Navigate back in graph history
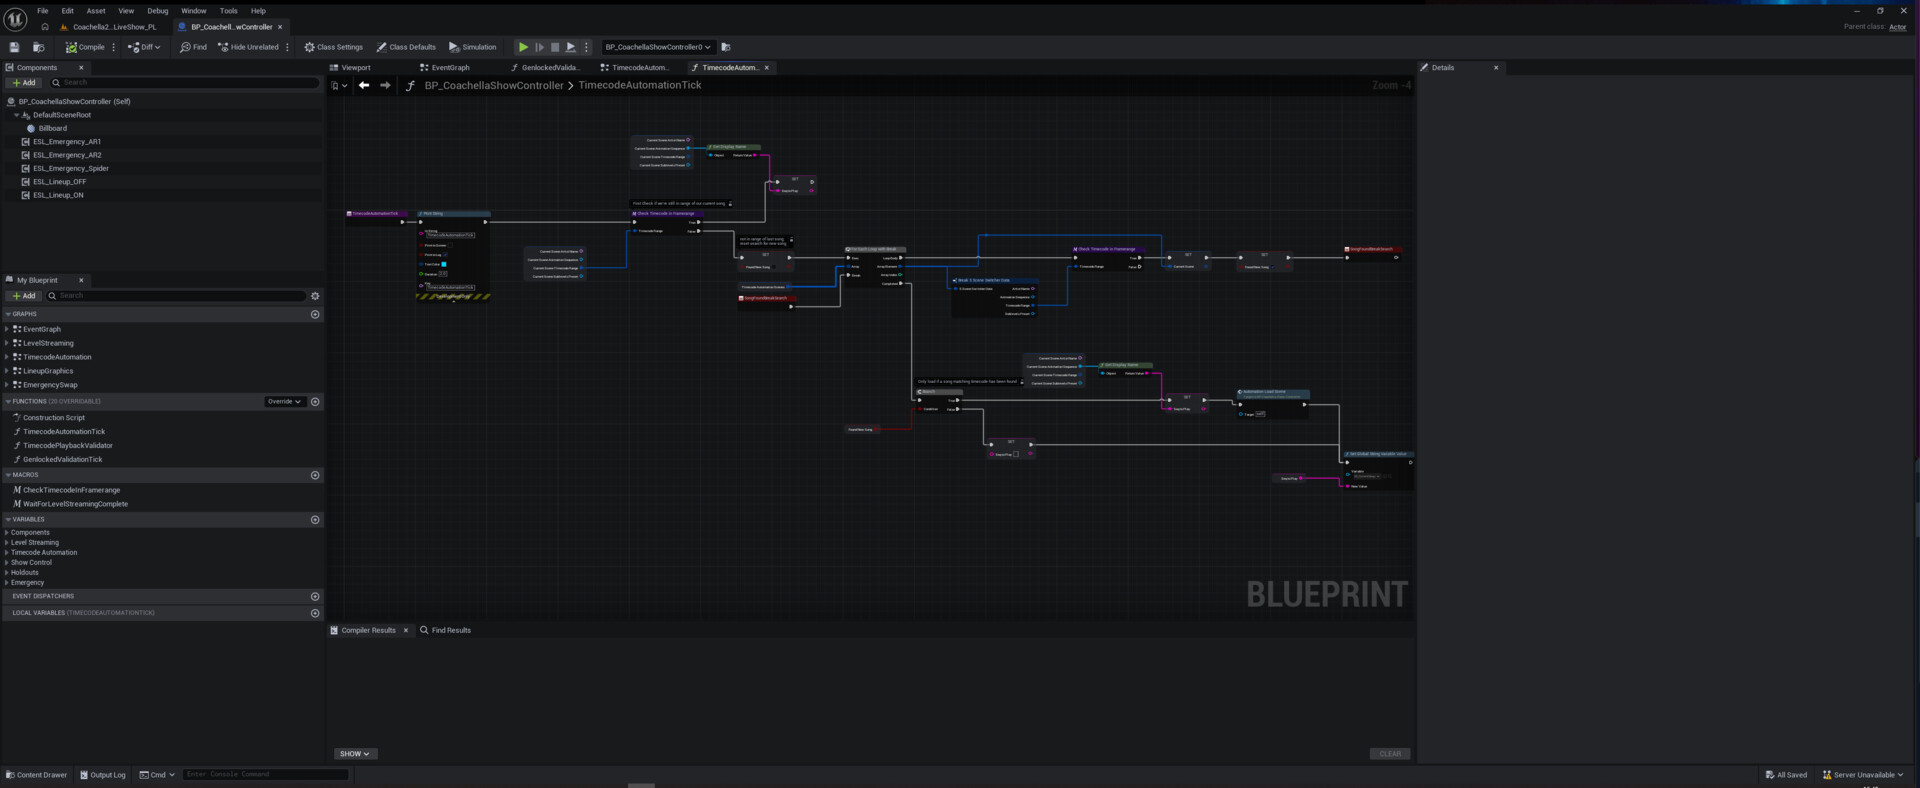Image resolution: width=1920 pixels, height=788 pixels. [364, 85]
